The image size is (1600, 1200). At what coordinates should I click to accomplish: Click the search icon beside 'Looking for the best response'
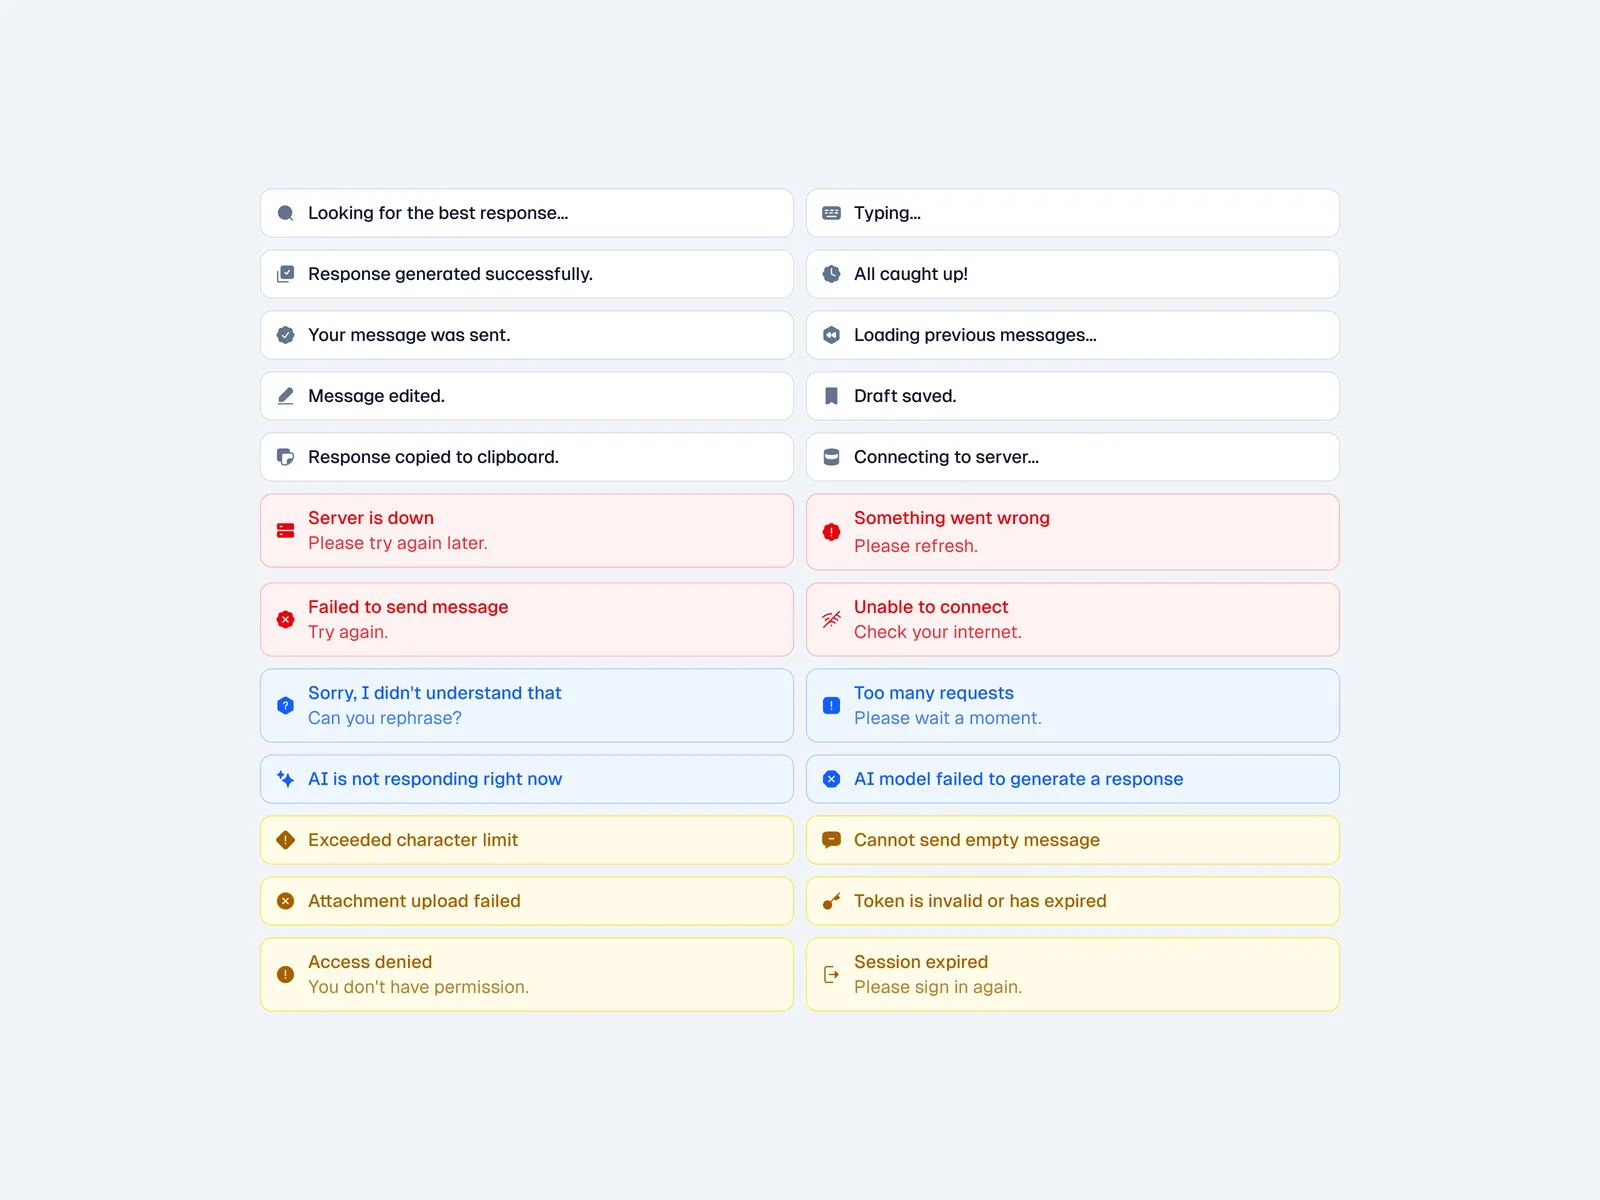pos(285,213)
